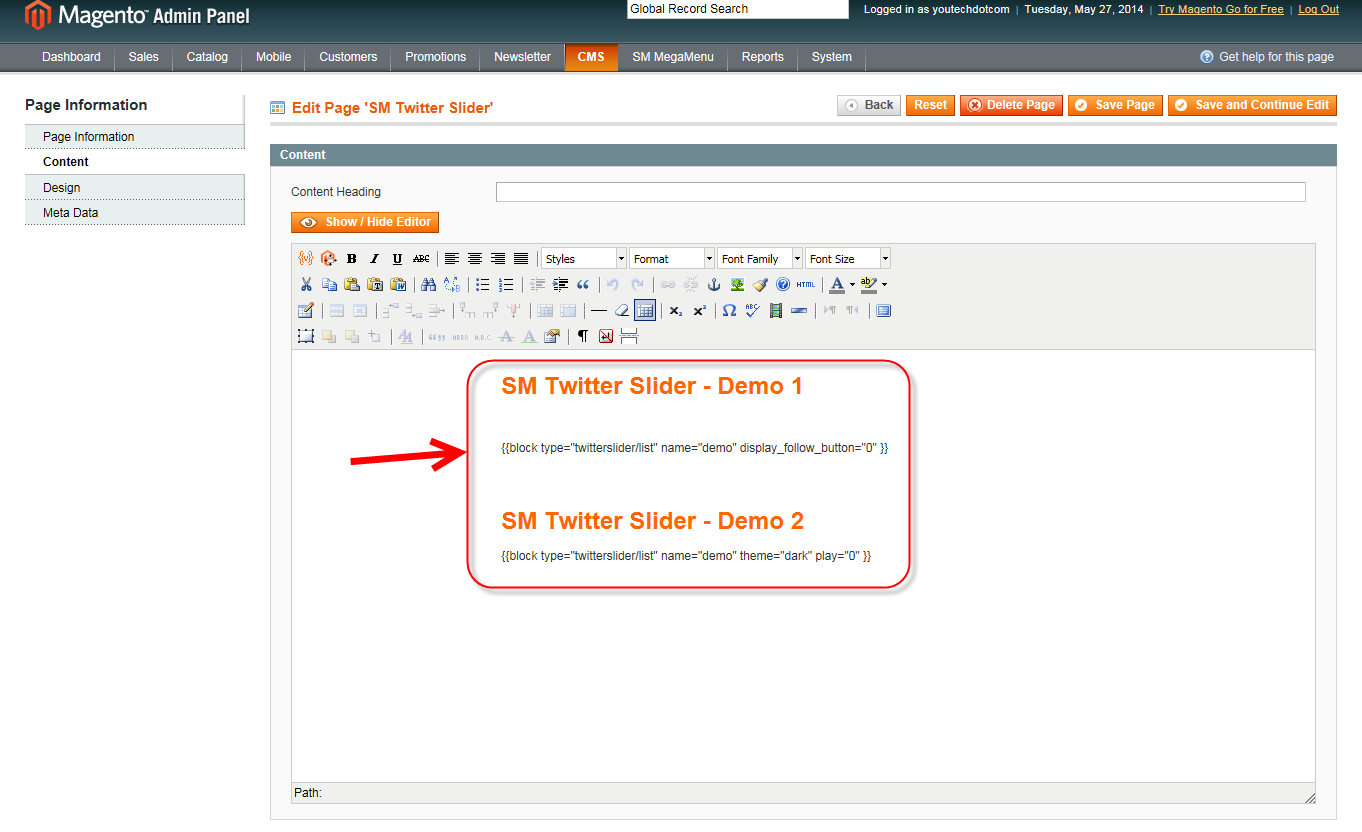Screen dimensions: 1362x832
Task: Insert embedded media (film icon)
Action: [x=775, y=310]
